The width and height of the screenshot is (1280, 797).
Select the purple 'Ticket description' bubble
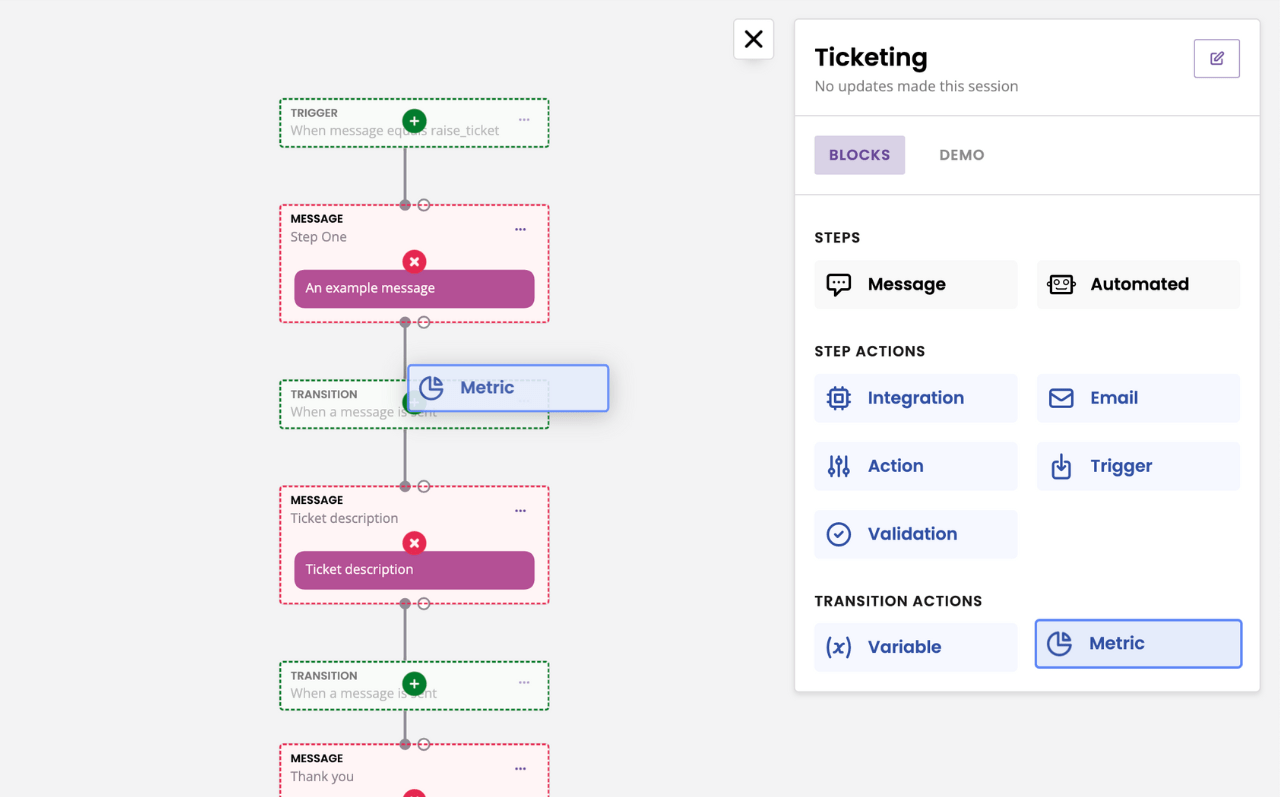(x=414, y=570)
